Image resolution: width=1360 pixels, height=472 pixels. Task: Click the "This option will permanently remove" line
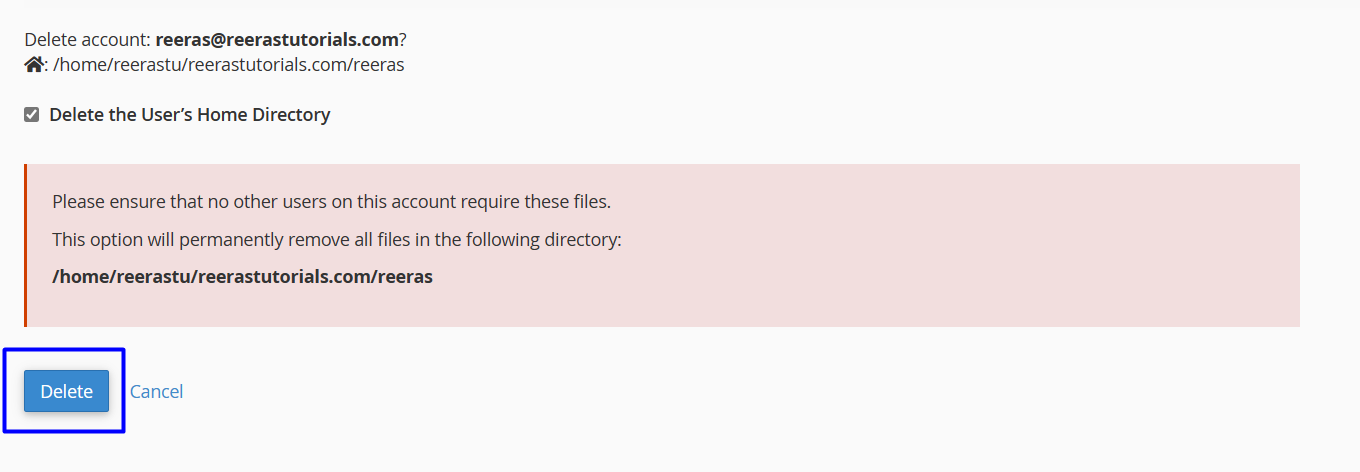(336, 240)
